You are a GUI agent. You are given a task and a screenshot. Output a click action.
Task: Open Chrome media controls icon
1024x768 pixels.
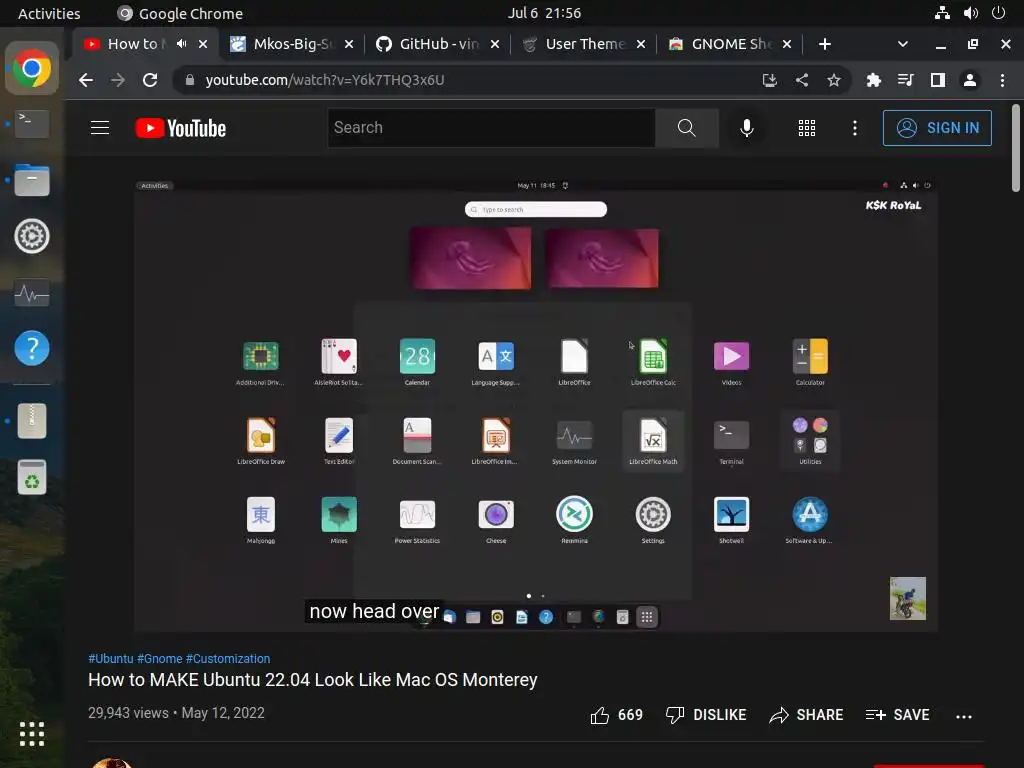[x=905, y=80]
